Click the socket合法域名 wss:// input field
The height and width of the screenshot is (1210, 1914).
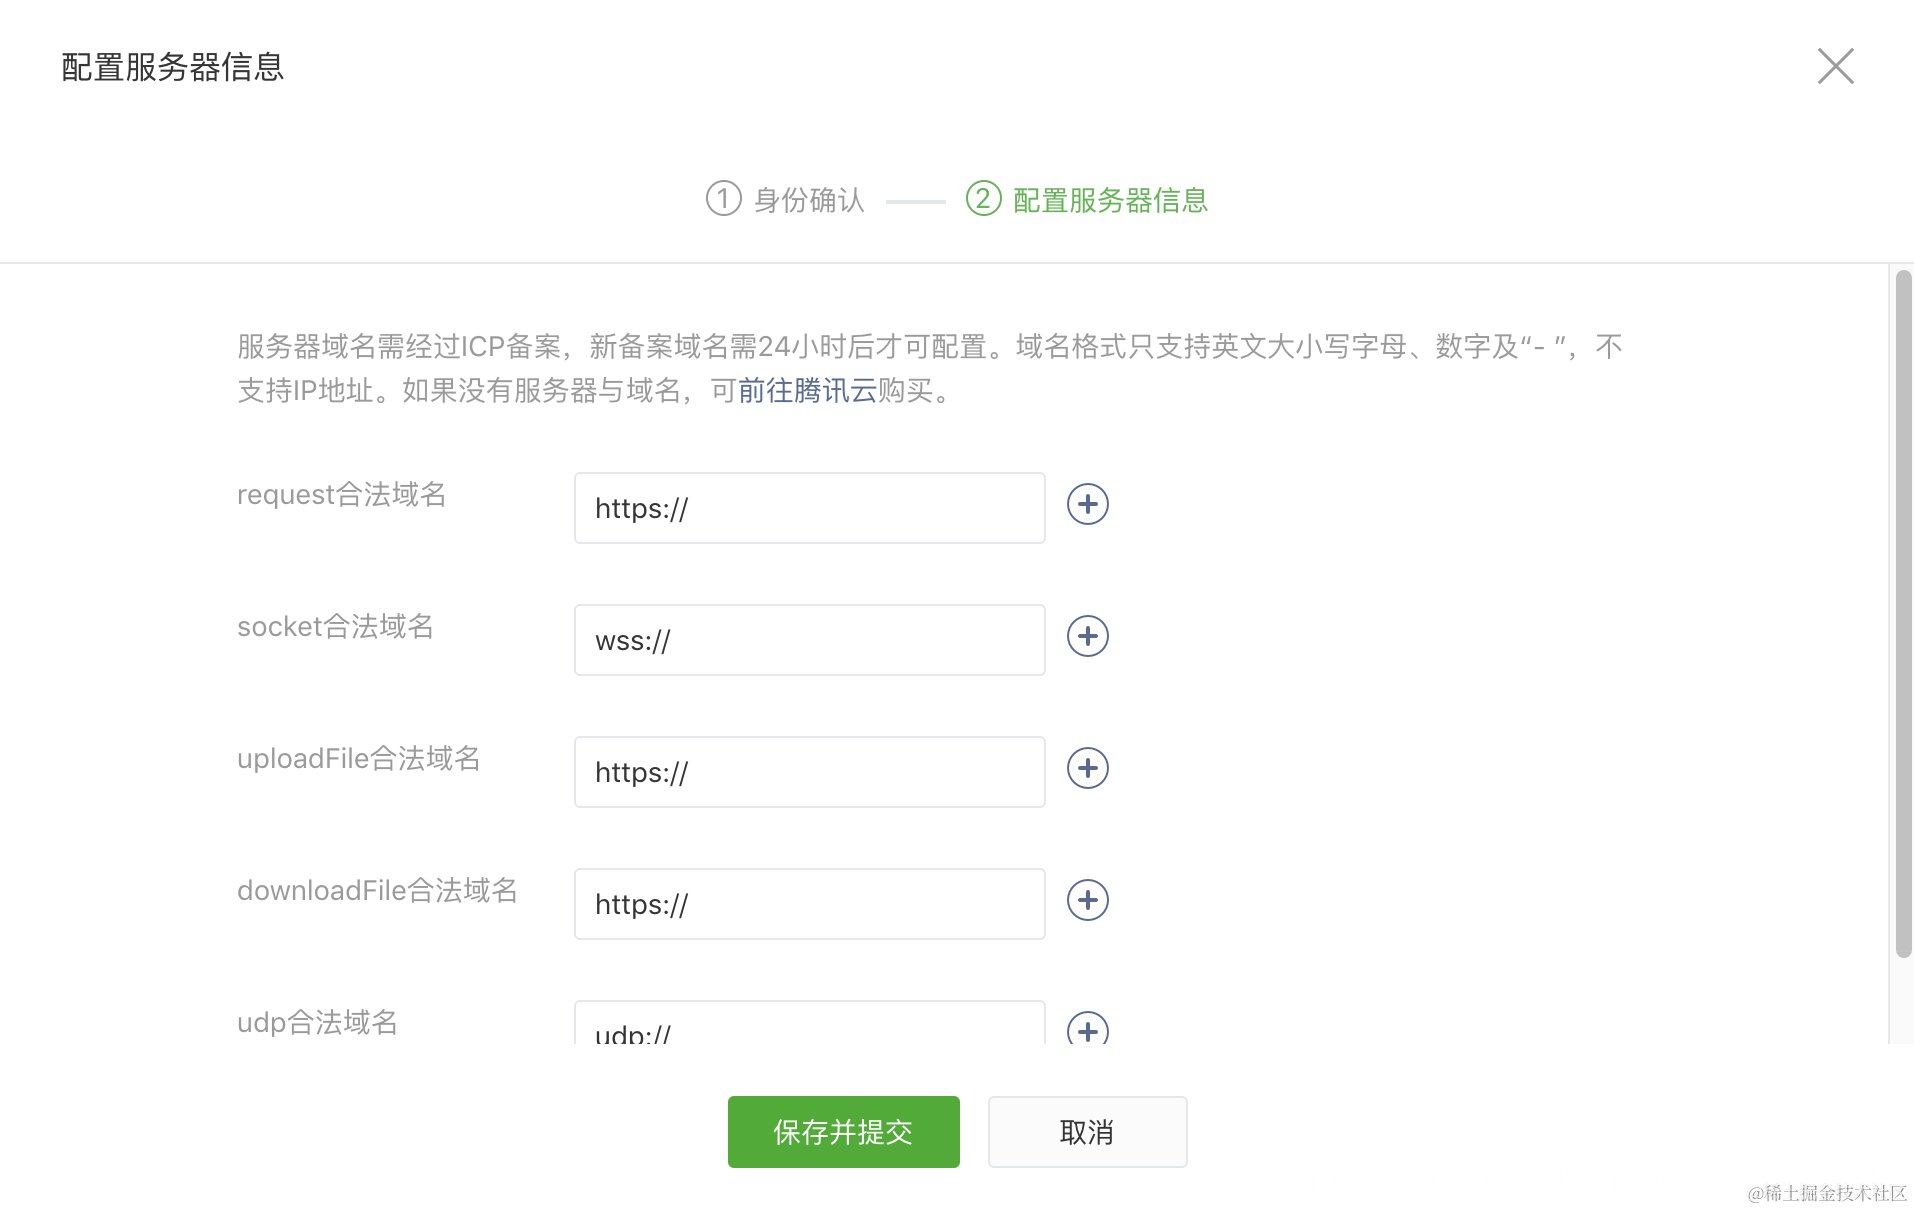(808, 639)
